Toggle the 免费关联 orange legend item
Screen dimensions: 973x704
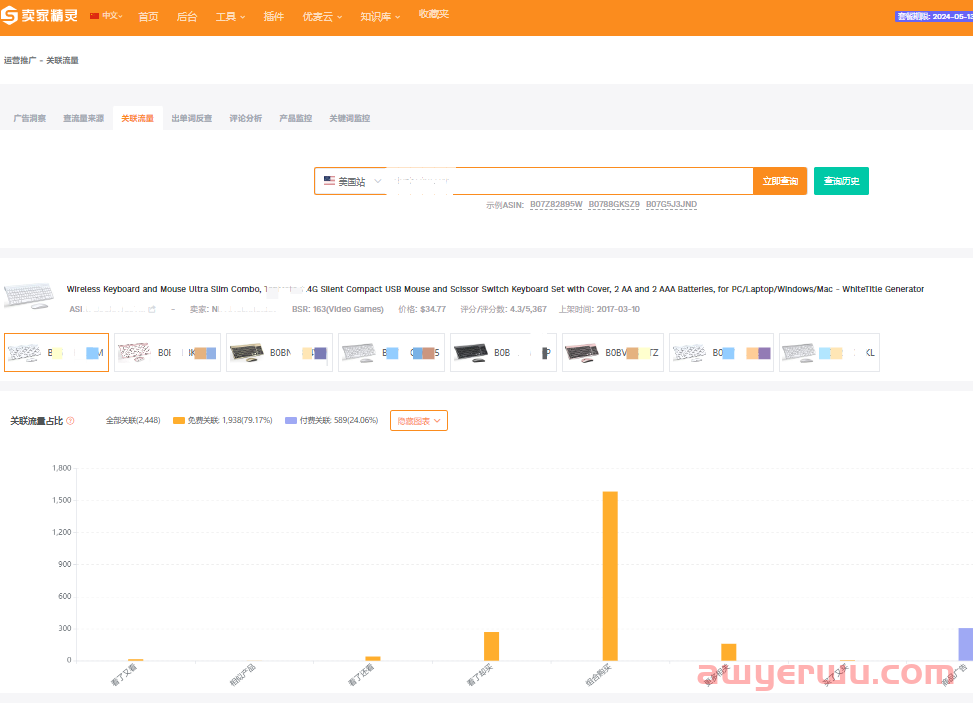tap(222, 421)
